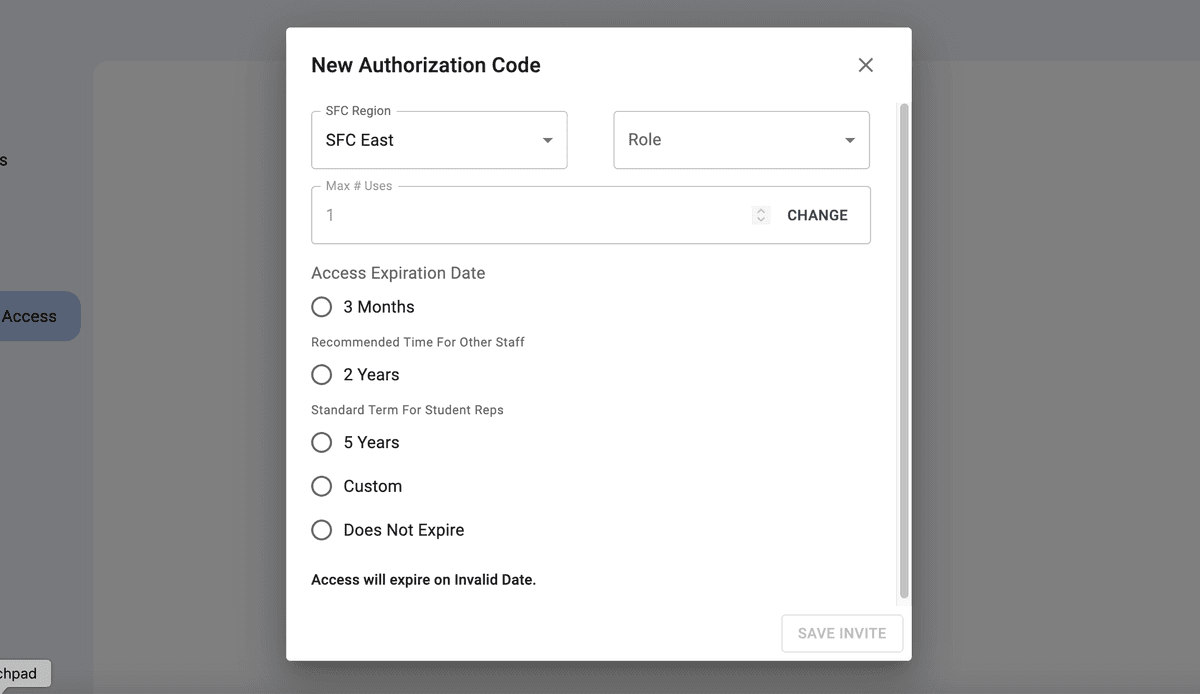The height and width of the screenshot is (694, 1200).
Task: Click the Recommended Time For Other Staff text
Action: 417,342
